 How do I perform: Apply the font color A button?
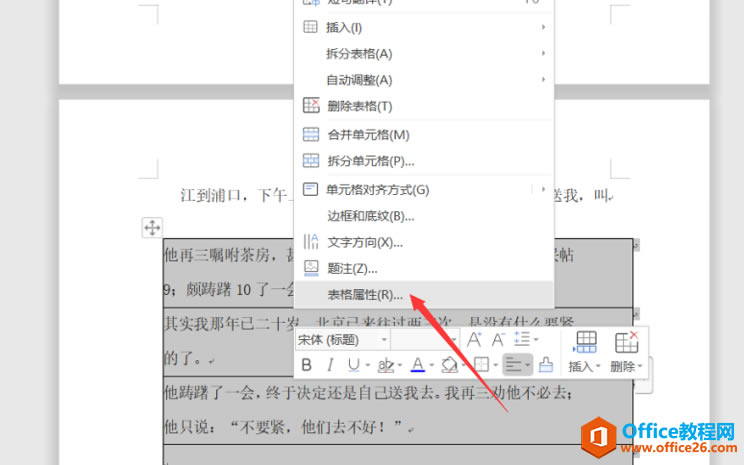pos(418,365)
